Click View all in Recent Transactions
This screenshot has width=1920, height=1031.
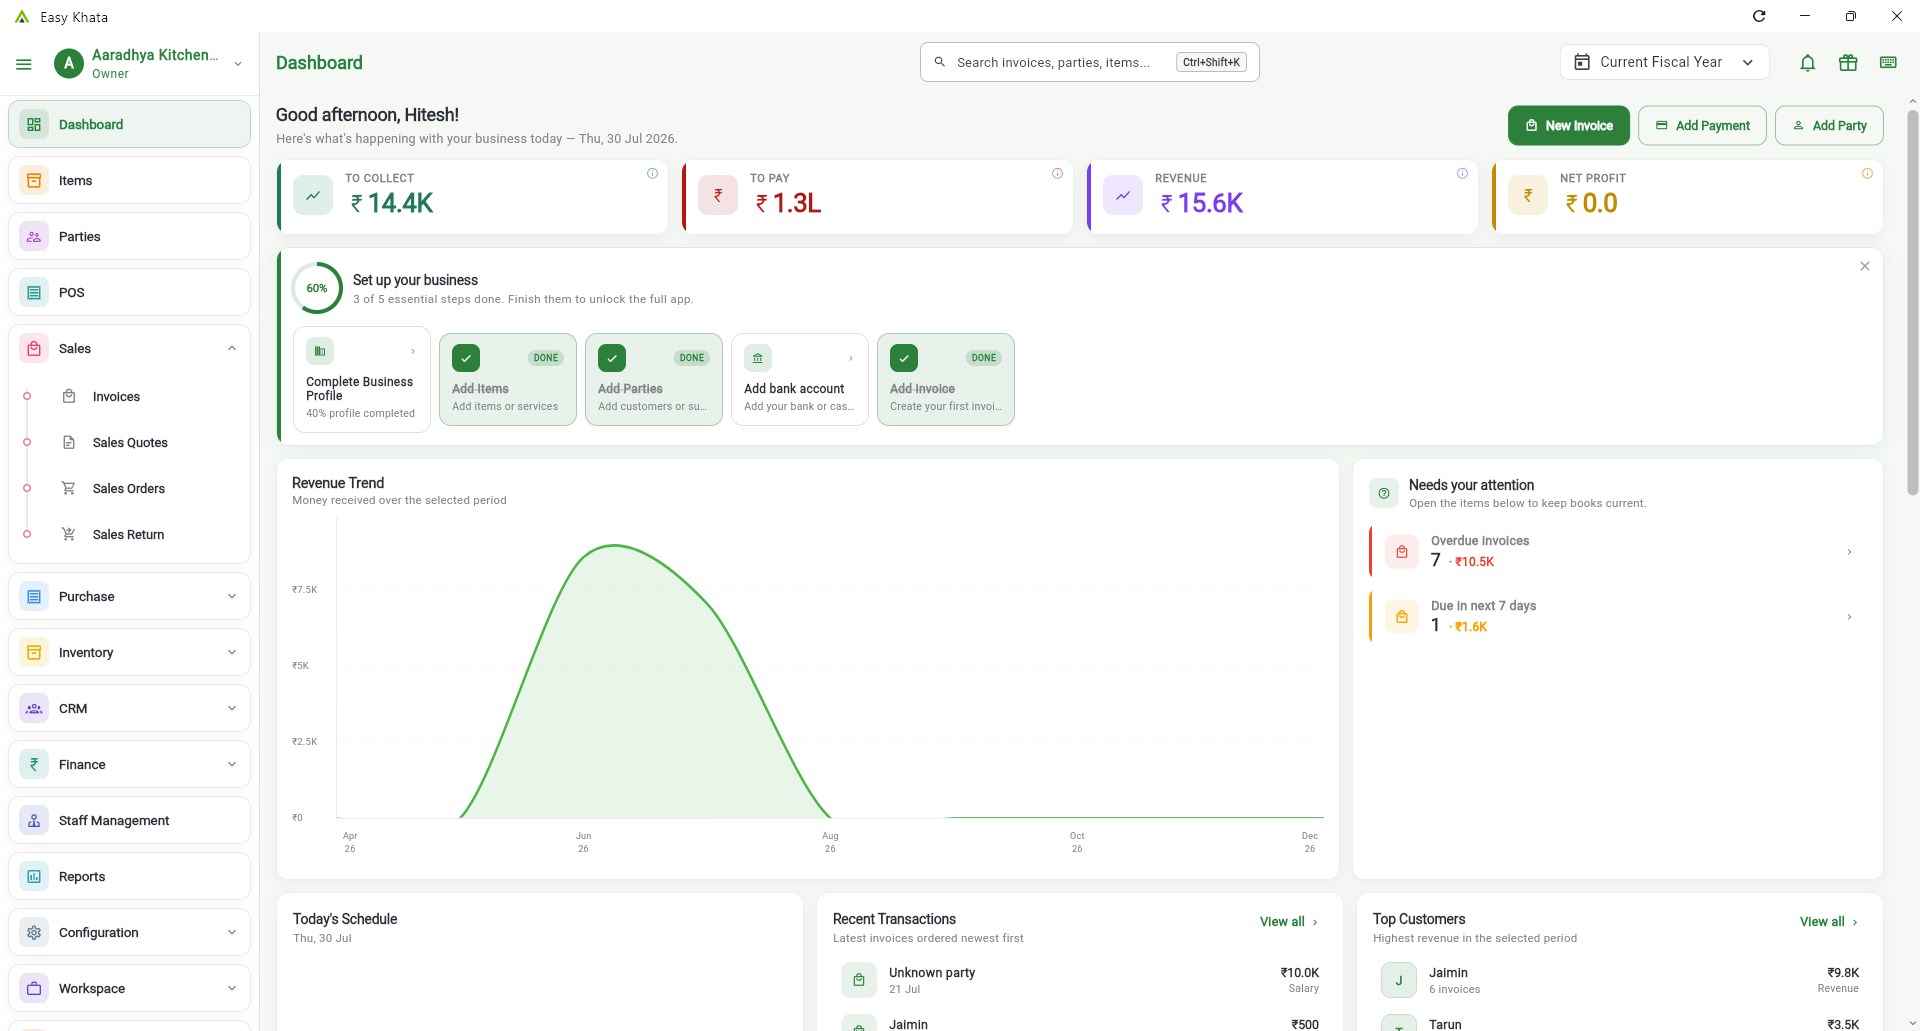(1289, 922)
